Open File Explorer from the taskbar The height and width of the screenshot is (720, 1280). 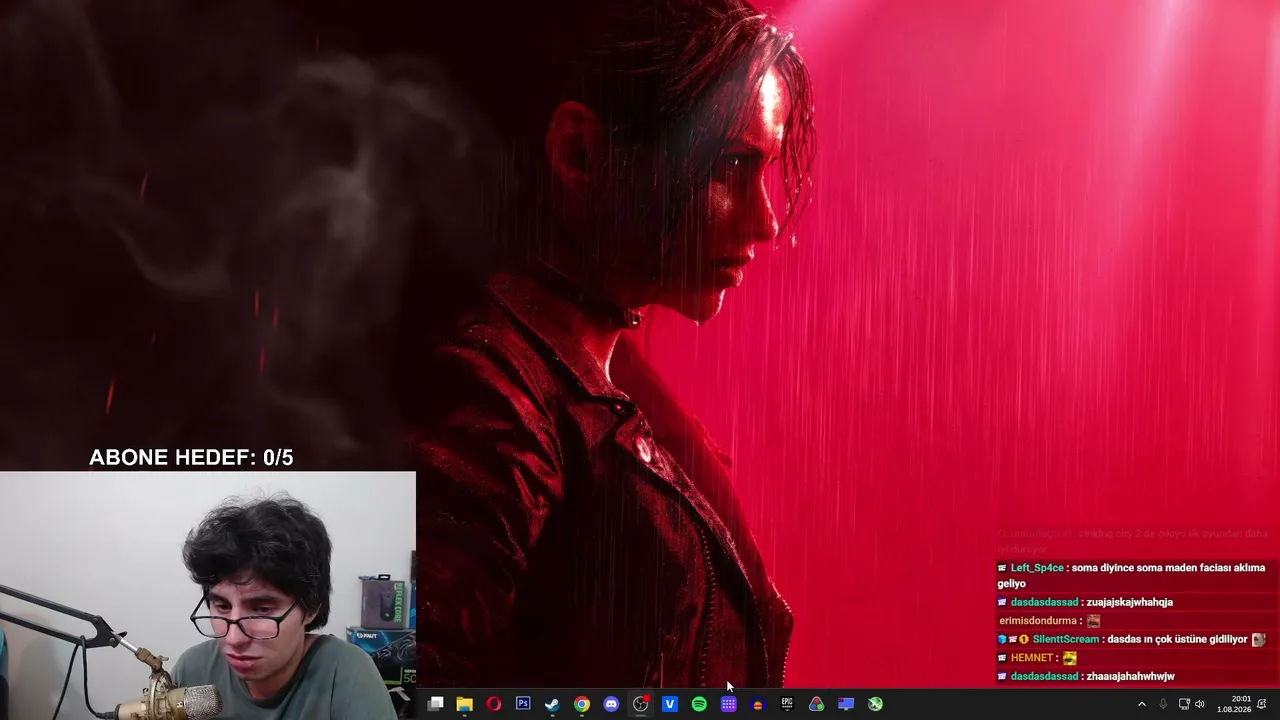464,704
